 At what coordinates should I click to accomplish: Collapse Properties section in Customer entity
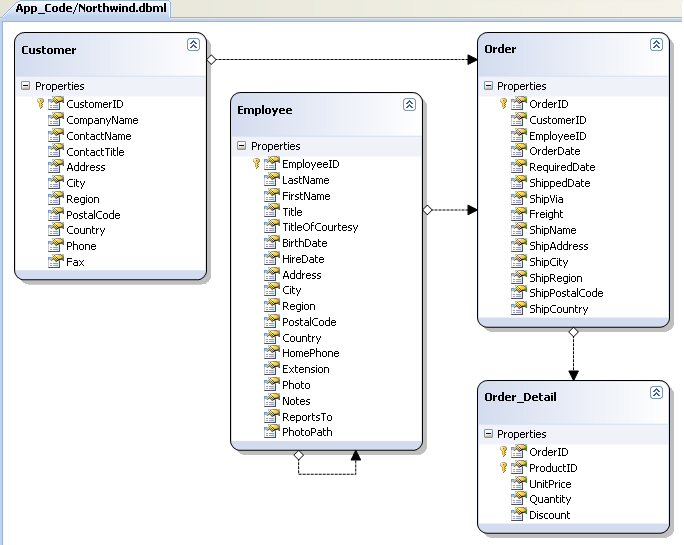pos(25,87)
